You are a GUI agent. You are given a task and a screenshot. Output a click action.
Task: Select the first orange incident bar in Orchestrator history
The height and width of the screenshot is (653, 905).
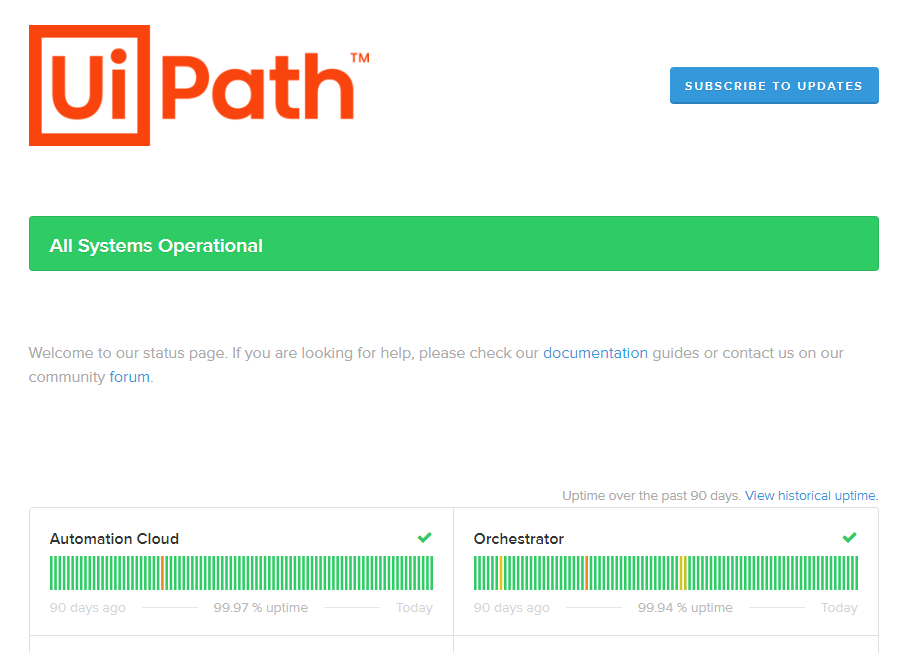coord(586,572)
